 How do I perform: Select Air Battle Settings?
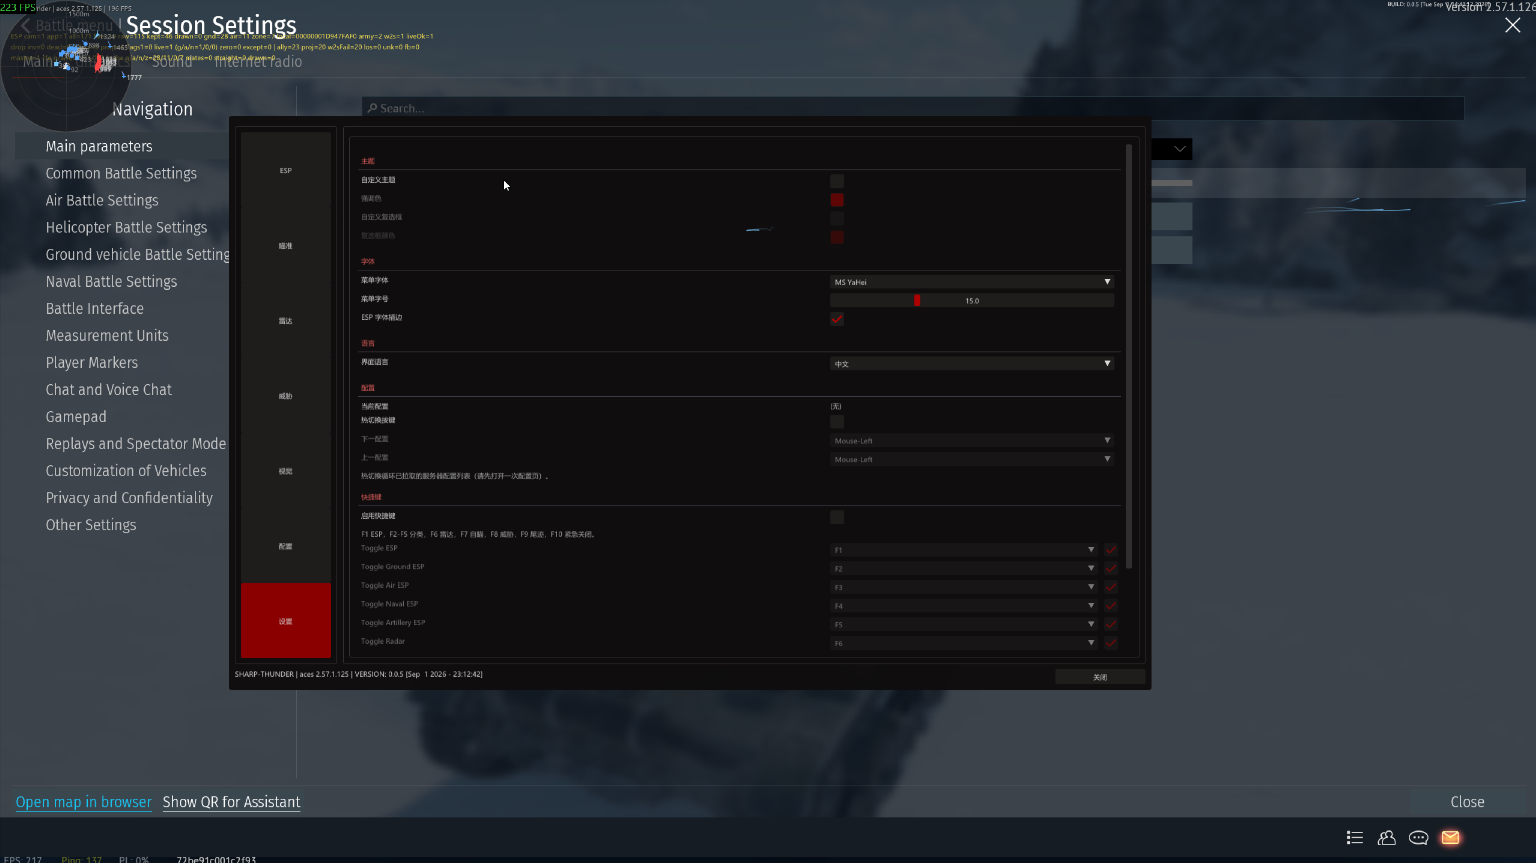(x=102, y=200)
